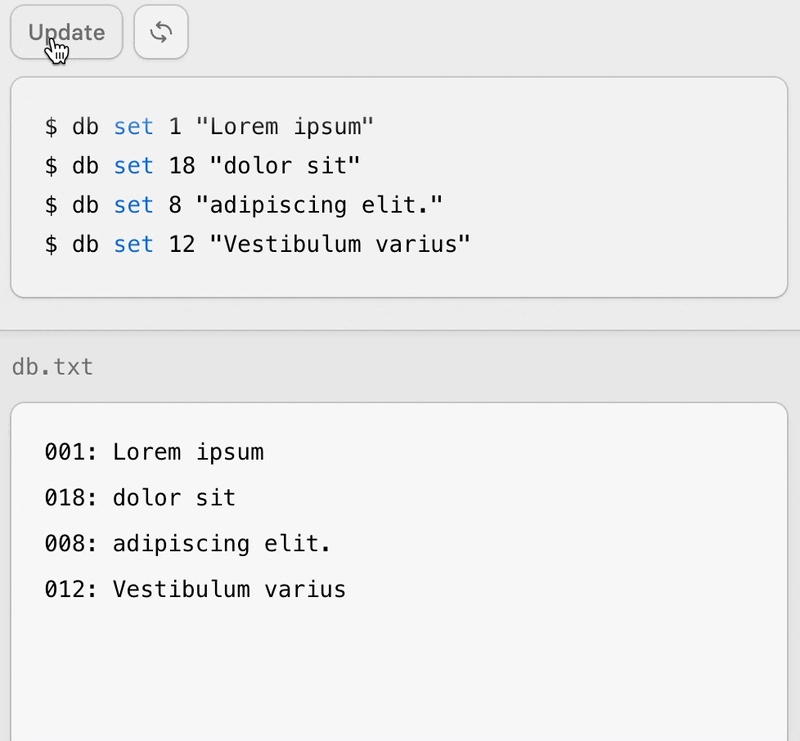Click the dollar prompt of the first command
800x741 pixels.
coord(51,127)
